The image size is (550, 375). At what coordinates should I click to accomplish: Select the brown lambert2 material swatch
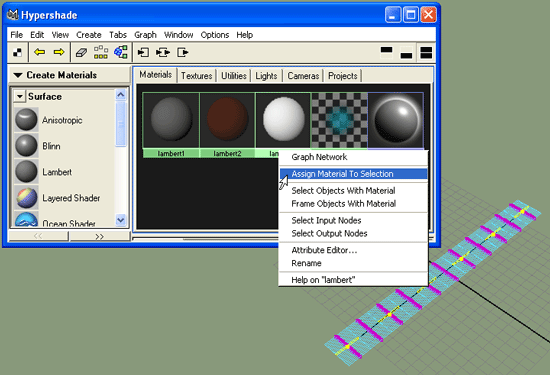click(227, 120)
